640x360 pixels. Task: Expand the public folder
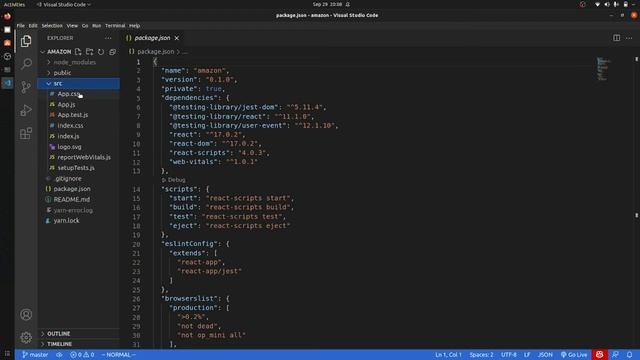62,73
